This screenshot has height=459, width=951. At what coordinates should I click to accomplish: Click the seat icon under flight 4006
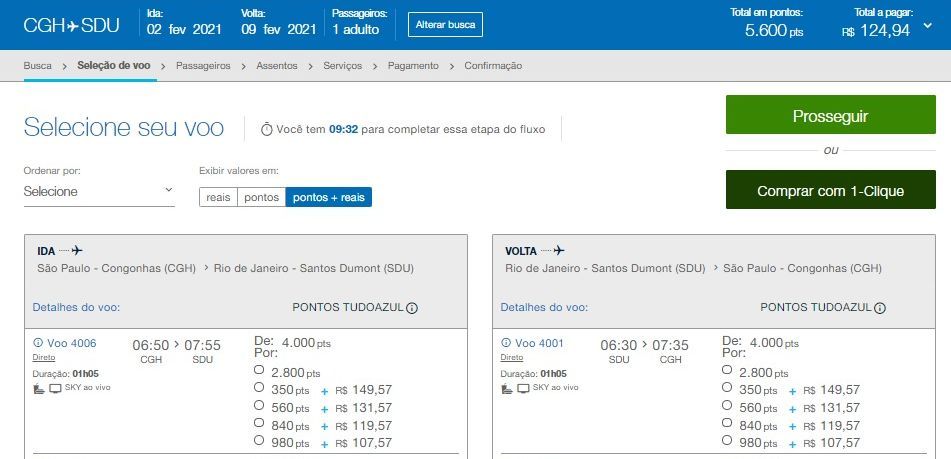(39, 388)
